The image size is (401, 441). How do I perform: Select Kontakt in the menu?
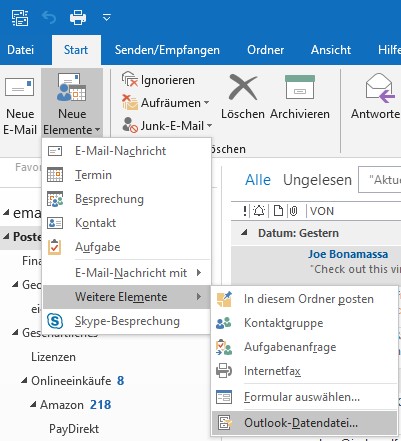point(127,223)
